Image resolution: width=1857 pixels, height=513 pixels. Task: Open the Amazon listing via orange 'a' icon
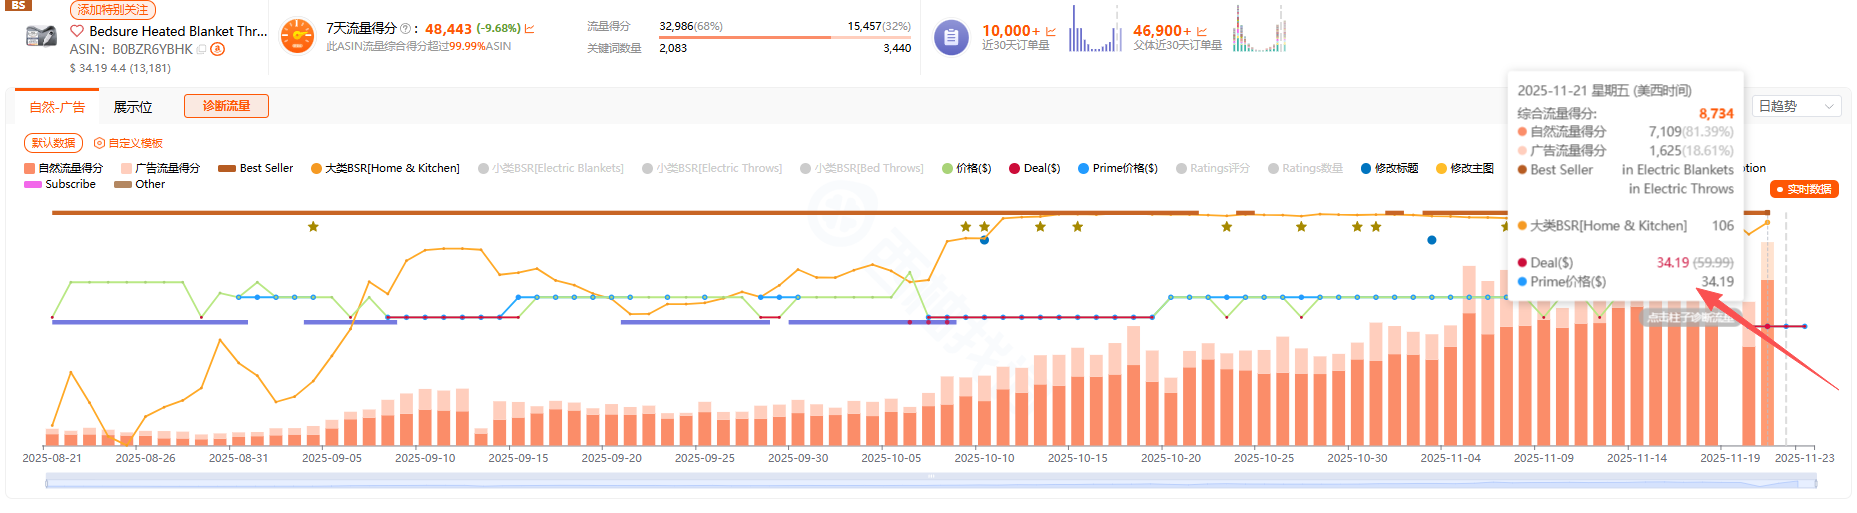point(218,49)
